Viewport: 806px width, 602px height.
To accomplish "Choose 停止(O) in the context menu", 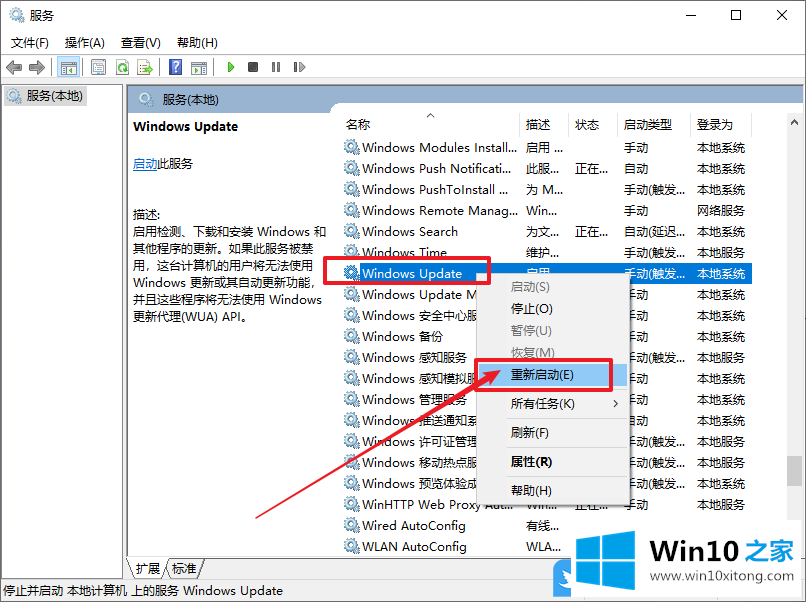I will point(553,309).
